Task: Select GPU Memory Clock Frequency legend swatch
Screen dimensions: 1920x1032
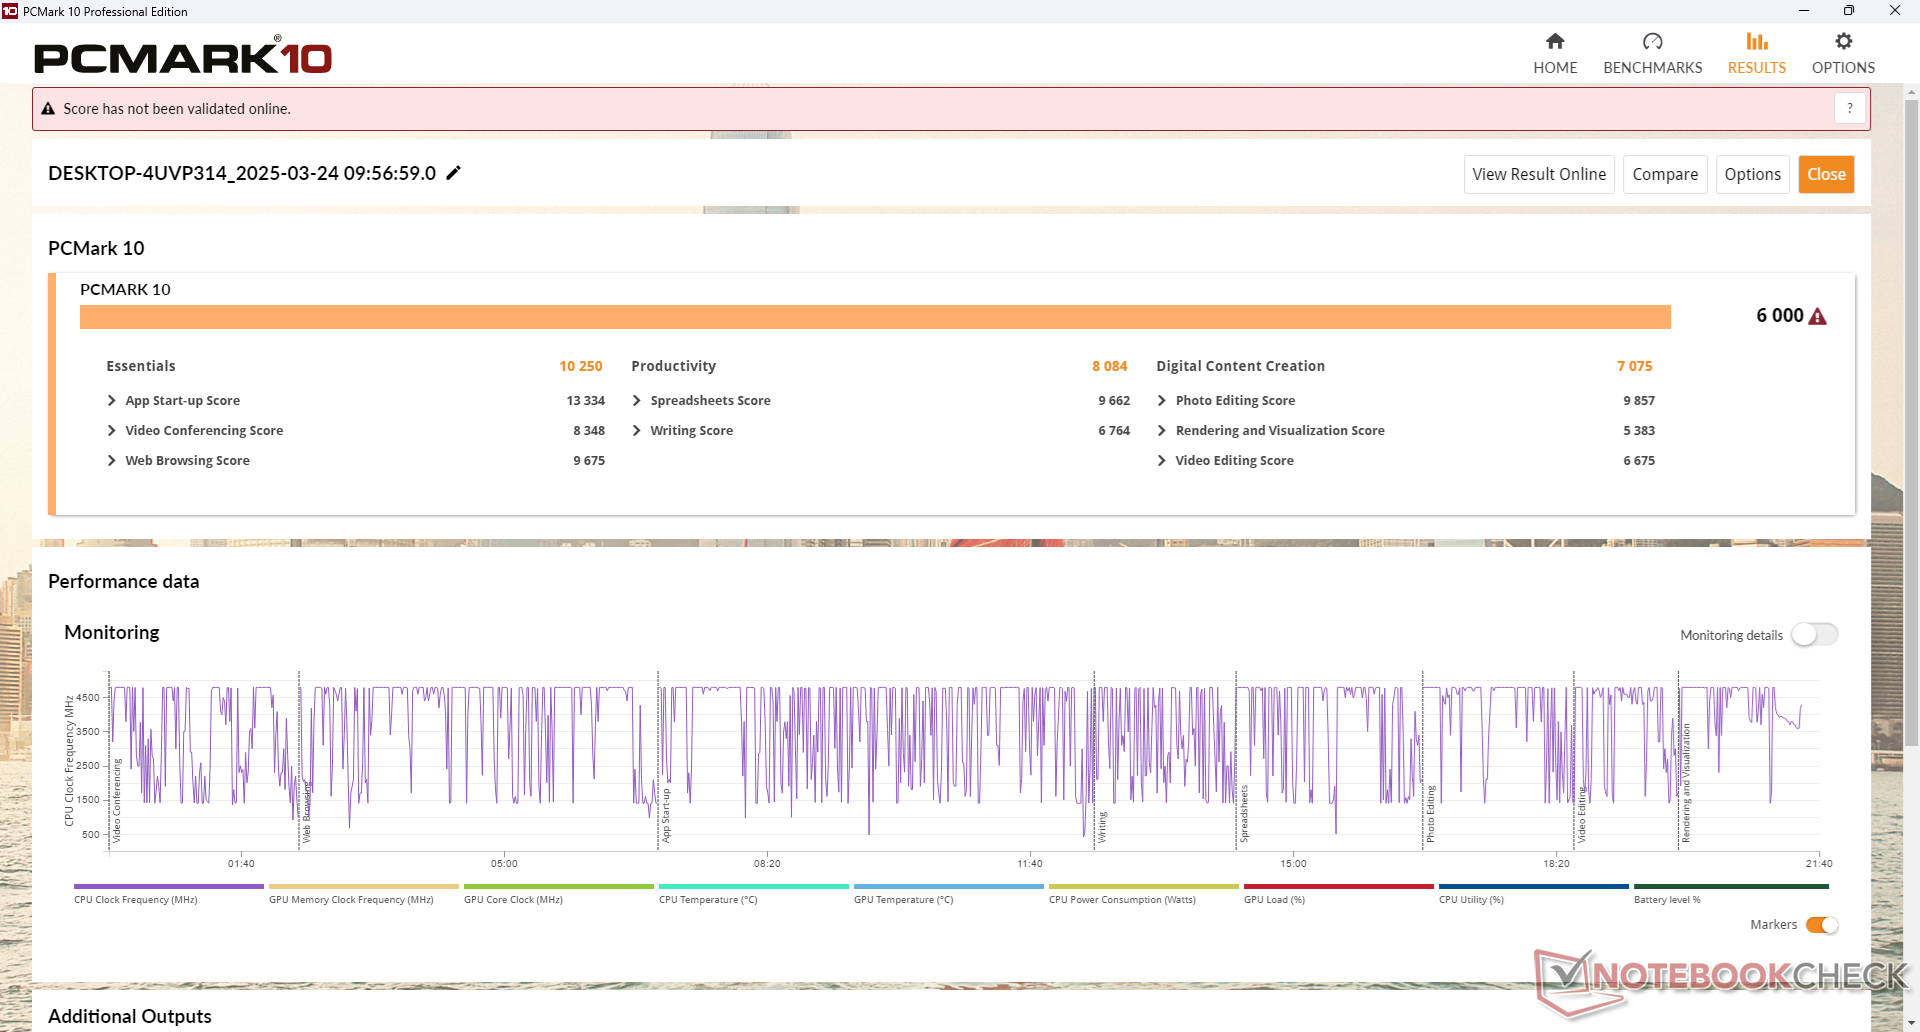Action: pyautogui.click(x=364, y=886)
